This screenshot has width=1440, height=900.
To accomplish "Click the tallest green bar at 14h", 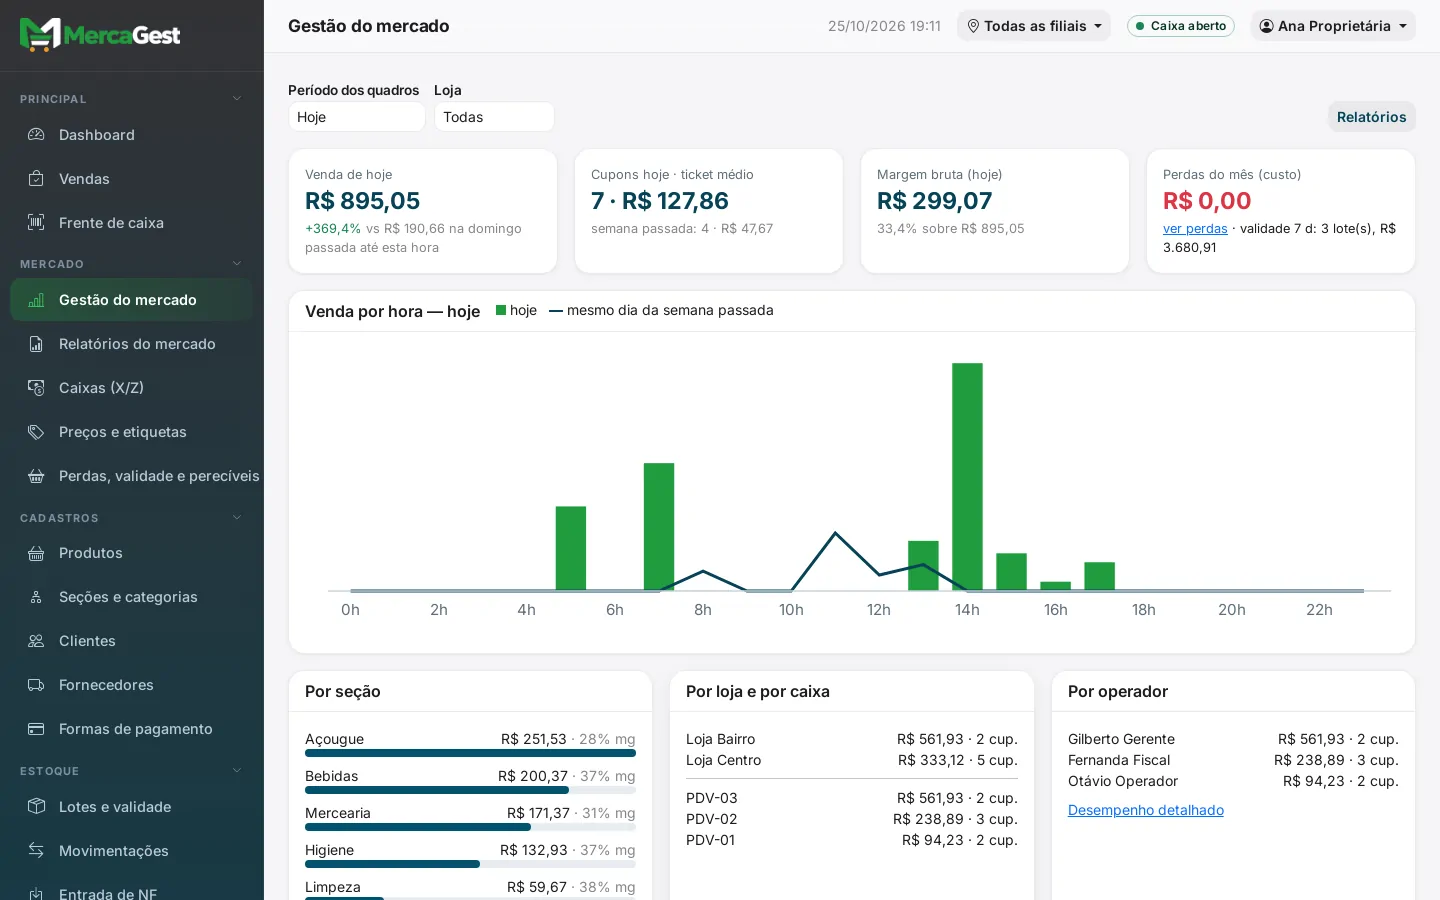I will click(967, 477).
